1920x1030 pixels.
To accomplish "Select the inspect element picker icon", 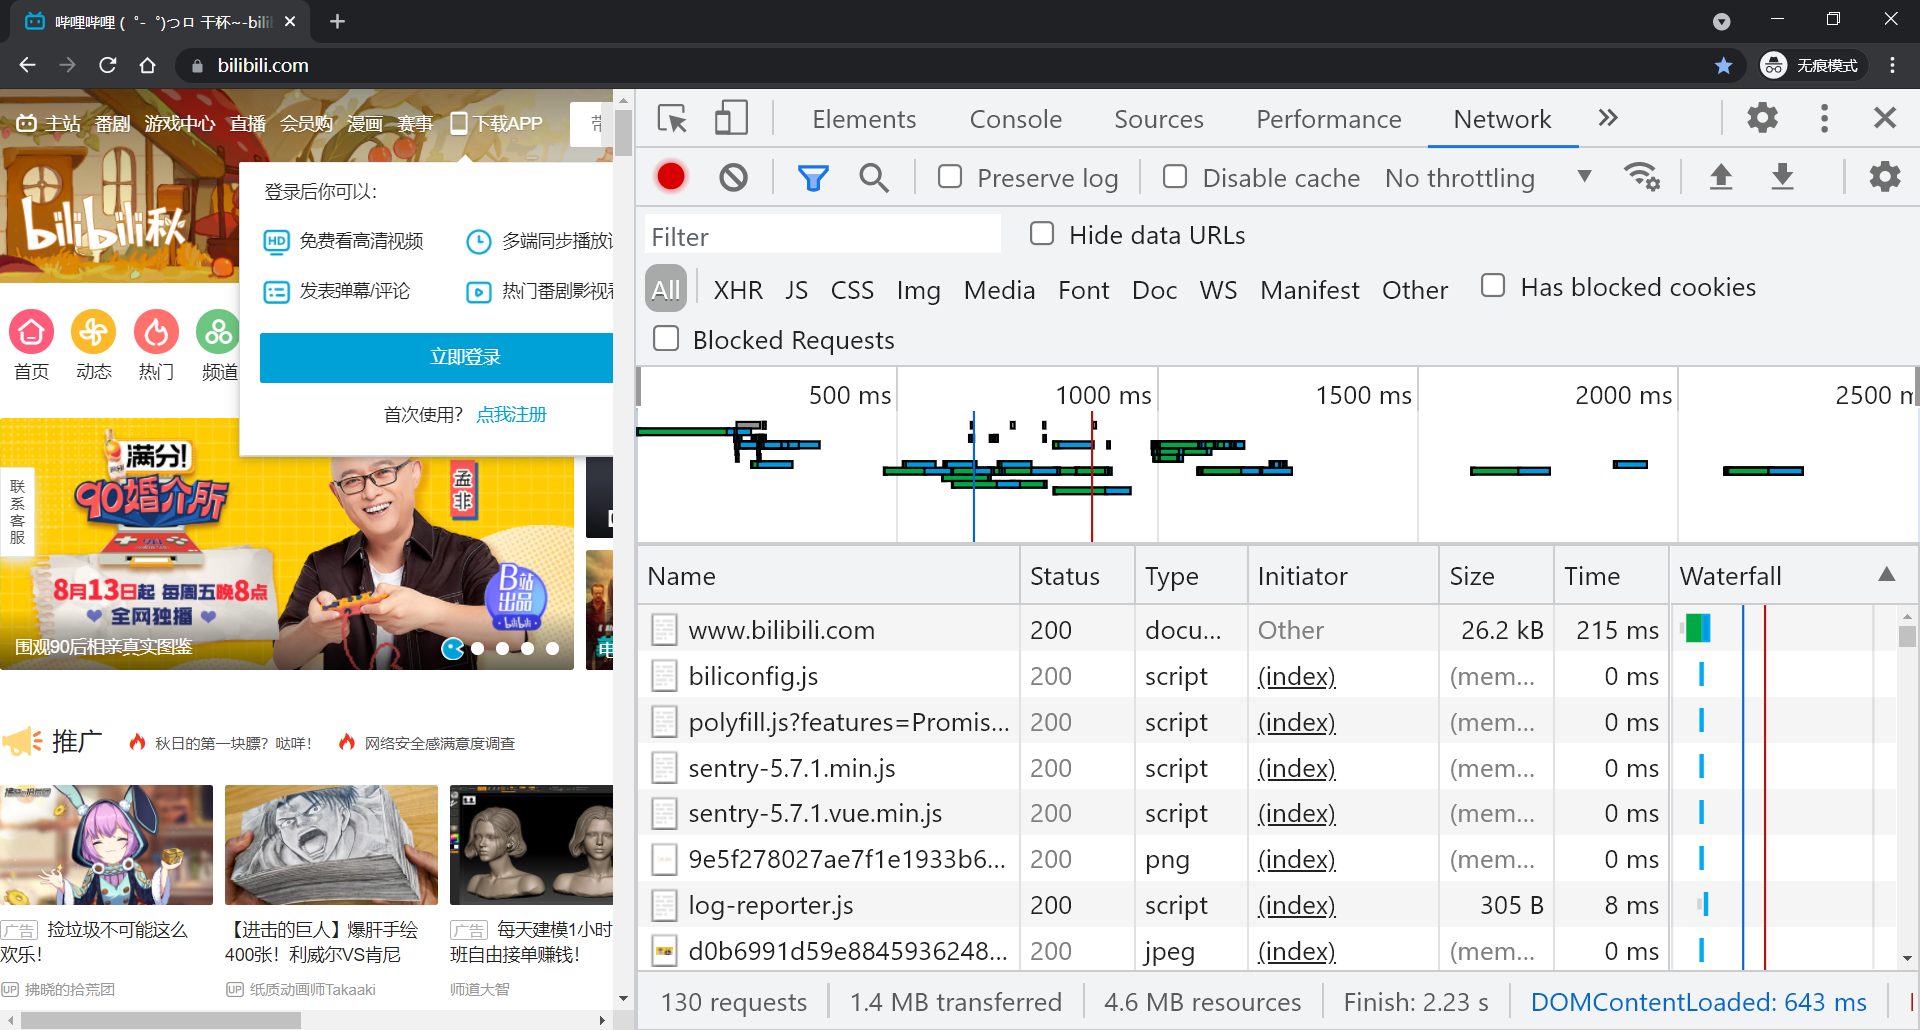I will click(672, 119).
